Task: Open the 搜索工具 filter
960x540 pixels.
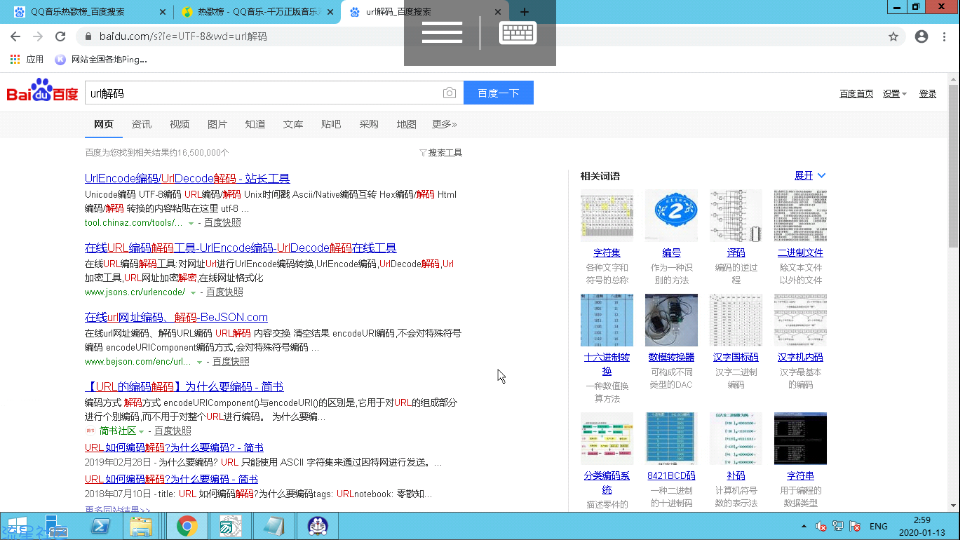Action: click(x=441, y=152)
